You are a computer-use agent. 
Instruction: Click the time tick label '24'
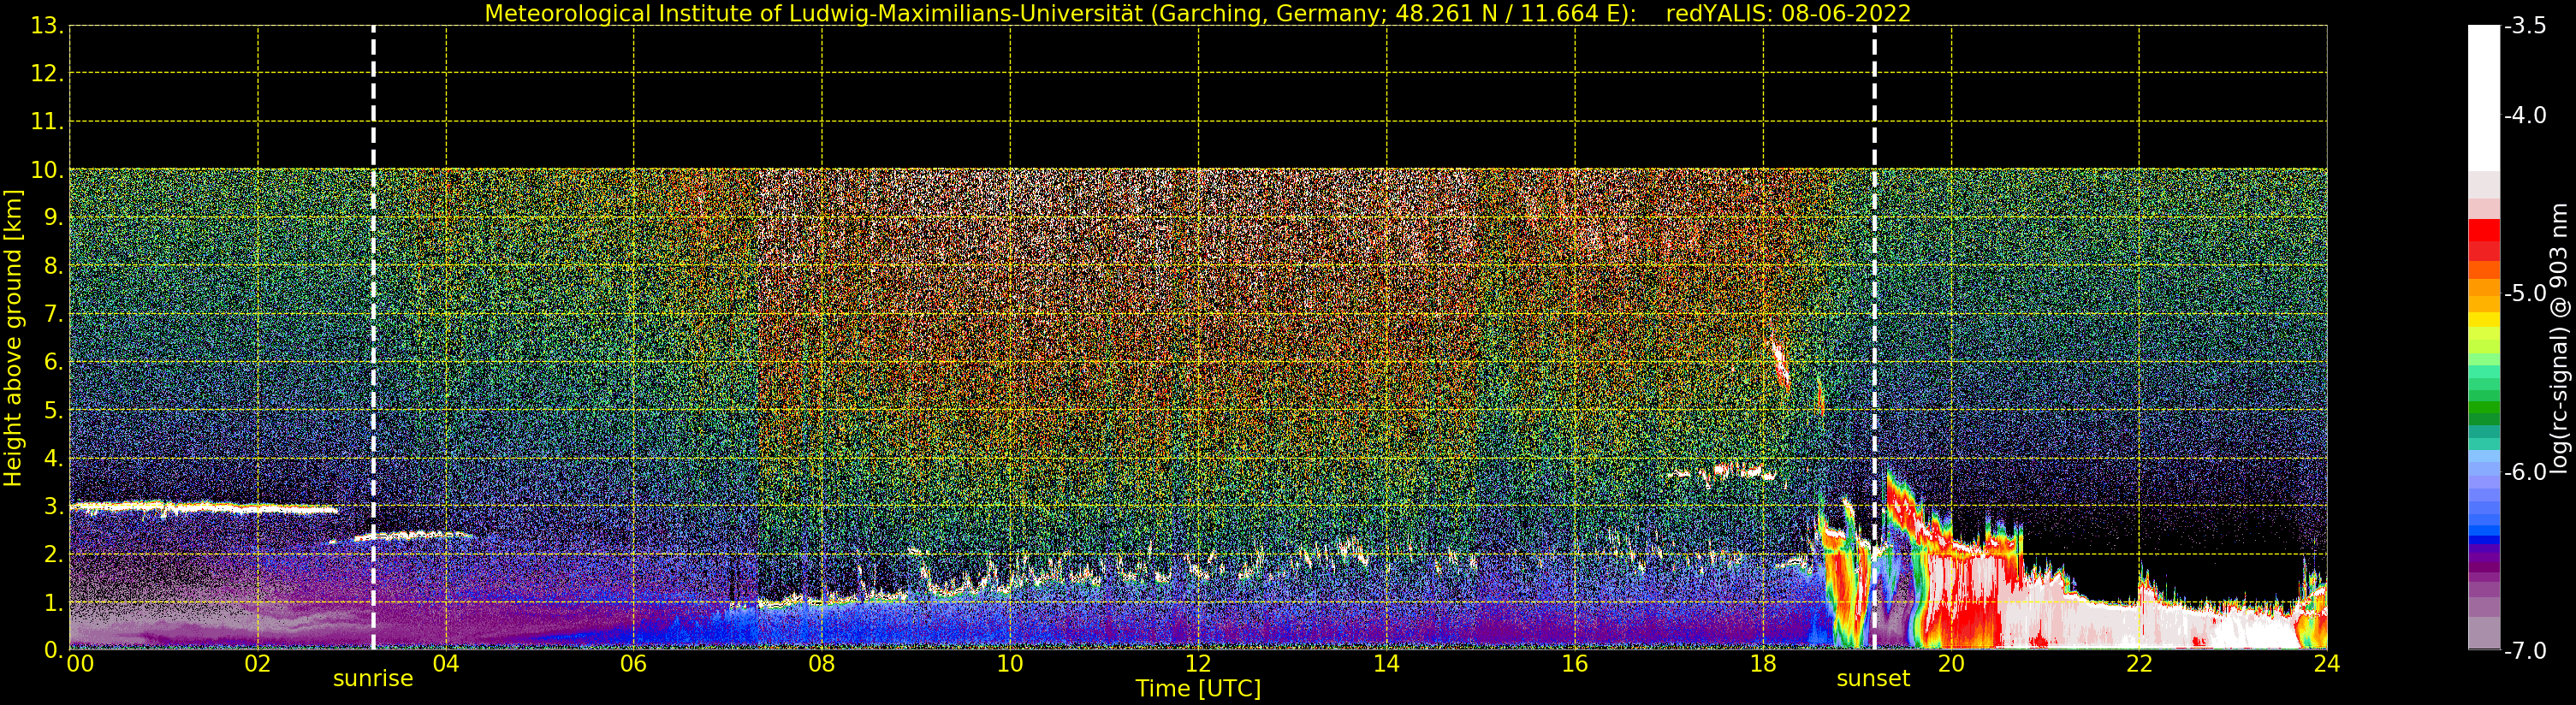(x=2327, y=664)
